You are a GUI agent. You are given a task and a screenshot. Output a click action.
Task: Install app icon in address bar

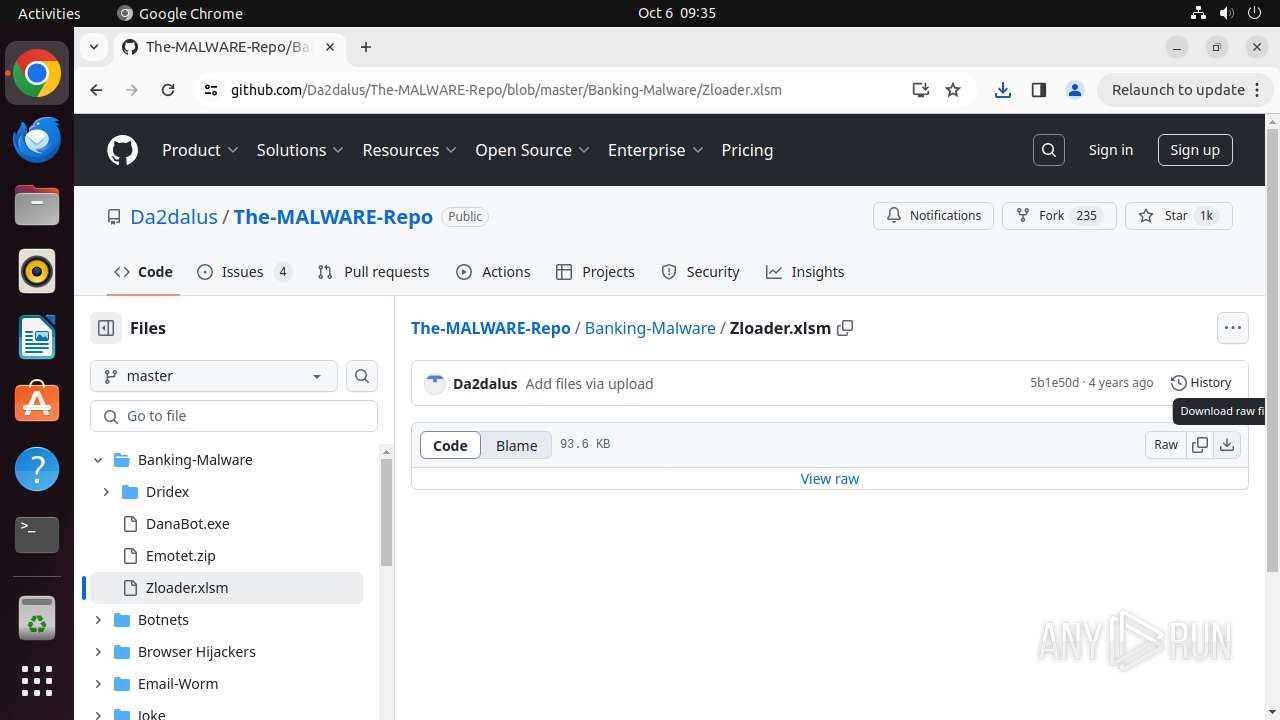click(921, 90)
